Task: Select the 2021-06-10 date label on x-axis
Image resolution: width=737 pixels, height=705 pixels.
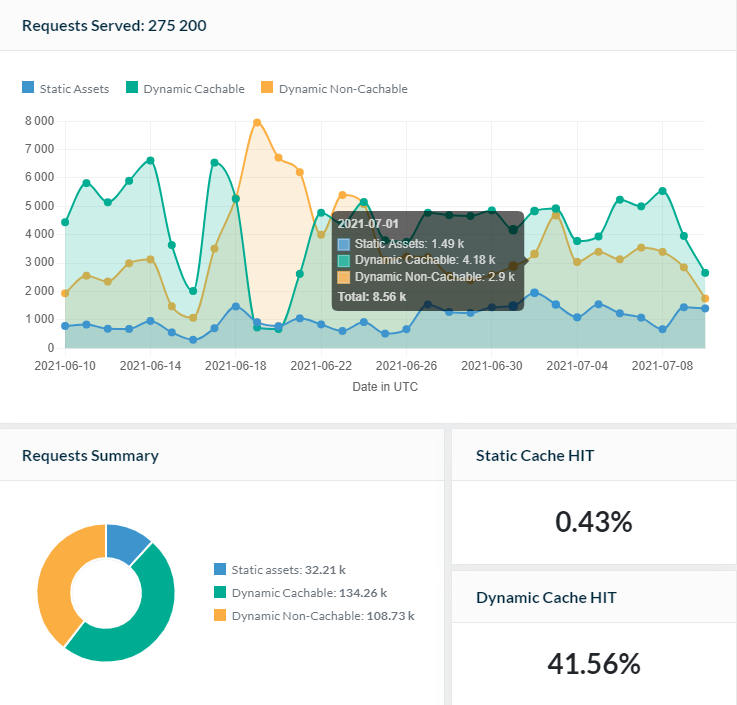Action: click(x=65, y=366)
